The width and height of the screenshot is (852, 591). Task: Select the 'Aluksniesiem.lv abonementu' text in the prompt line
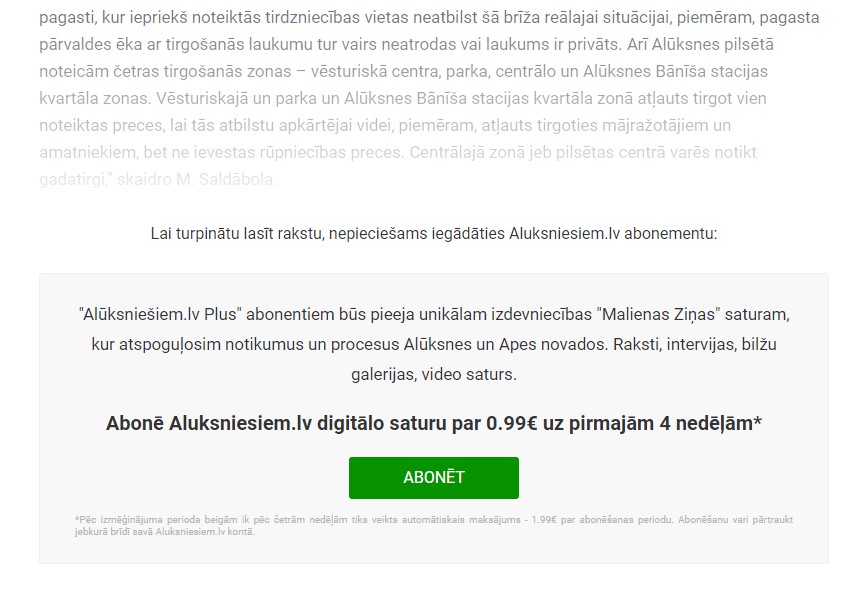point(613,234)
